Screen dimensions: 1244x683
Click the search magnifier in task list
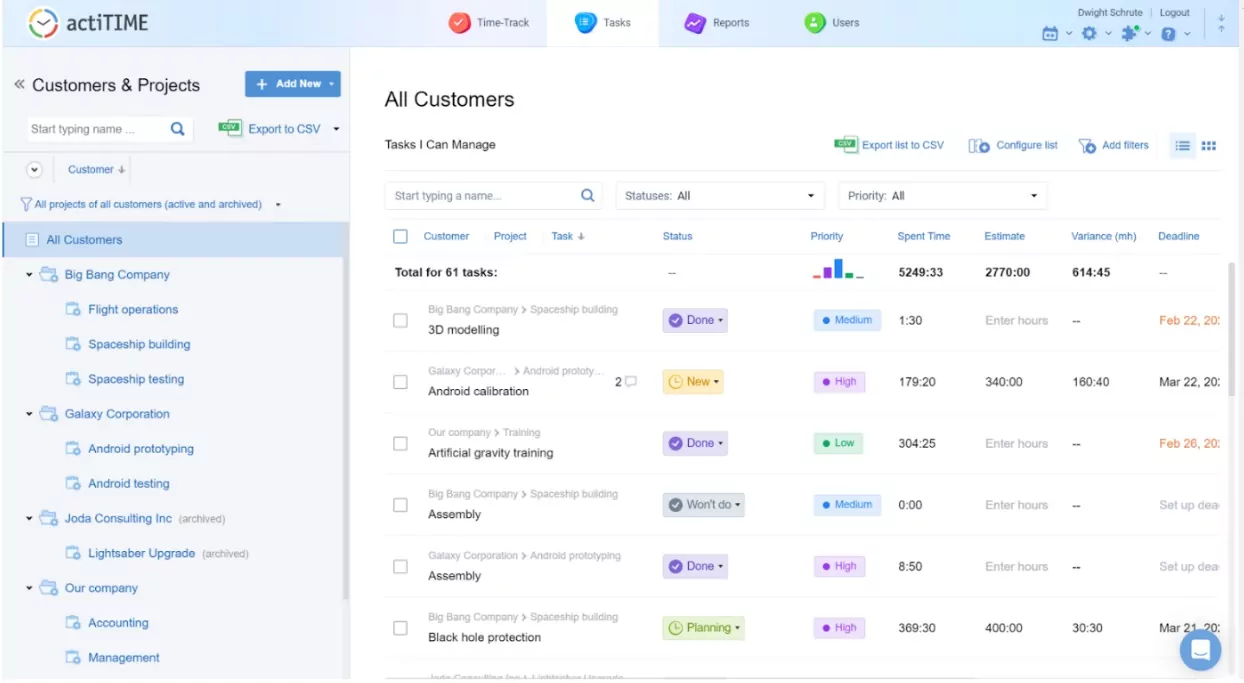pyautogui.click(x=588, y=196)
